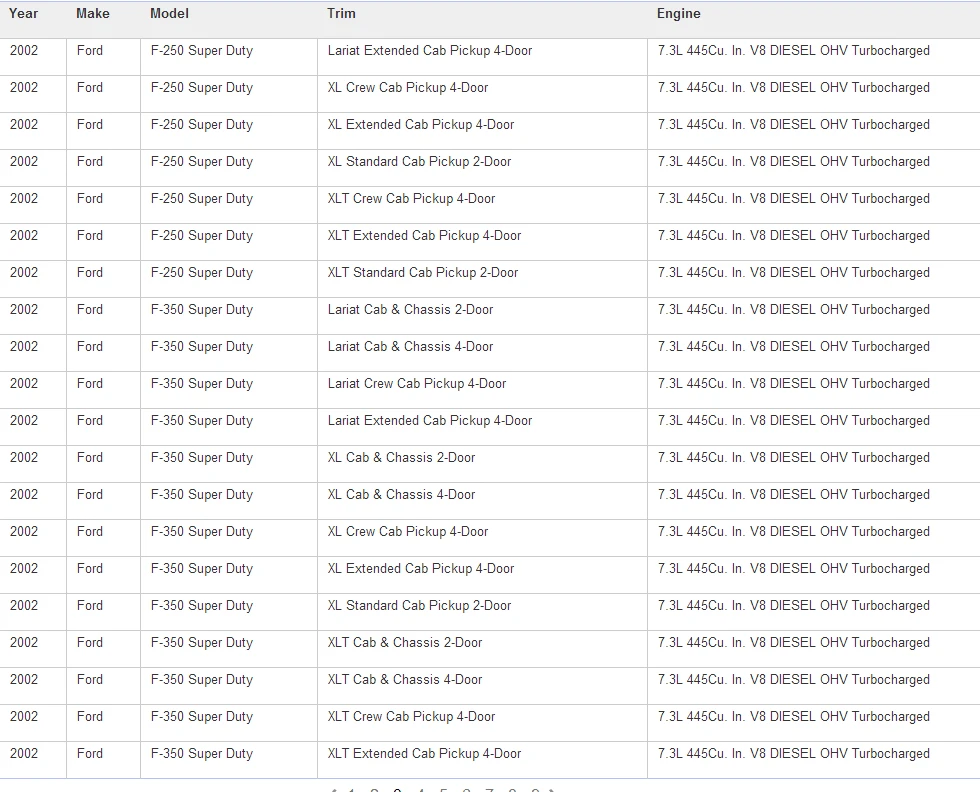Click Year 2002 in F-350 XLT Cab & Chassis 4-Door row
980x792 pixels.
(24, 679)
